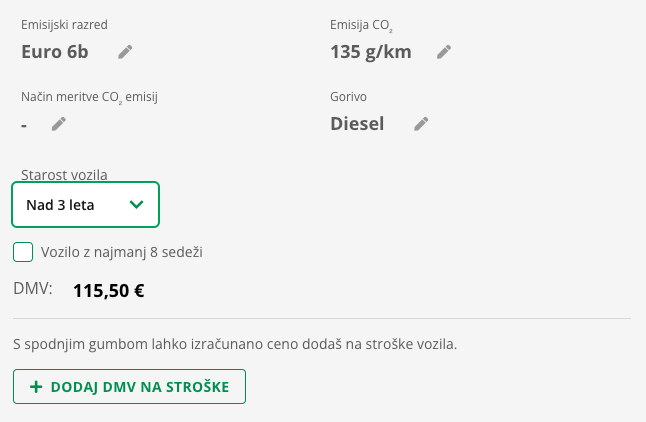Screen dimensions: 646x422
Task: Select the Euro 6b value text
Action: click(x=55, y=52)
